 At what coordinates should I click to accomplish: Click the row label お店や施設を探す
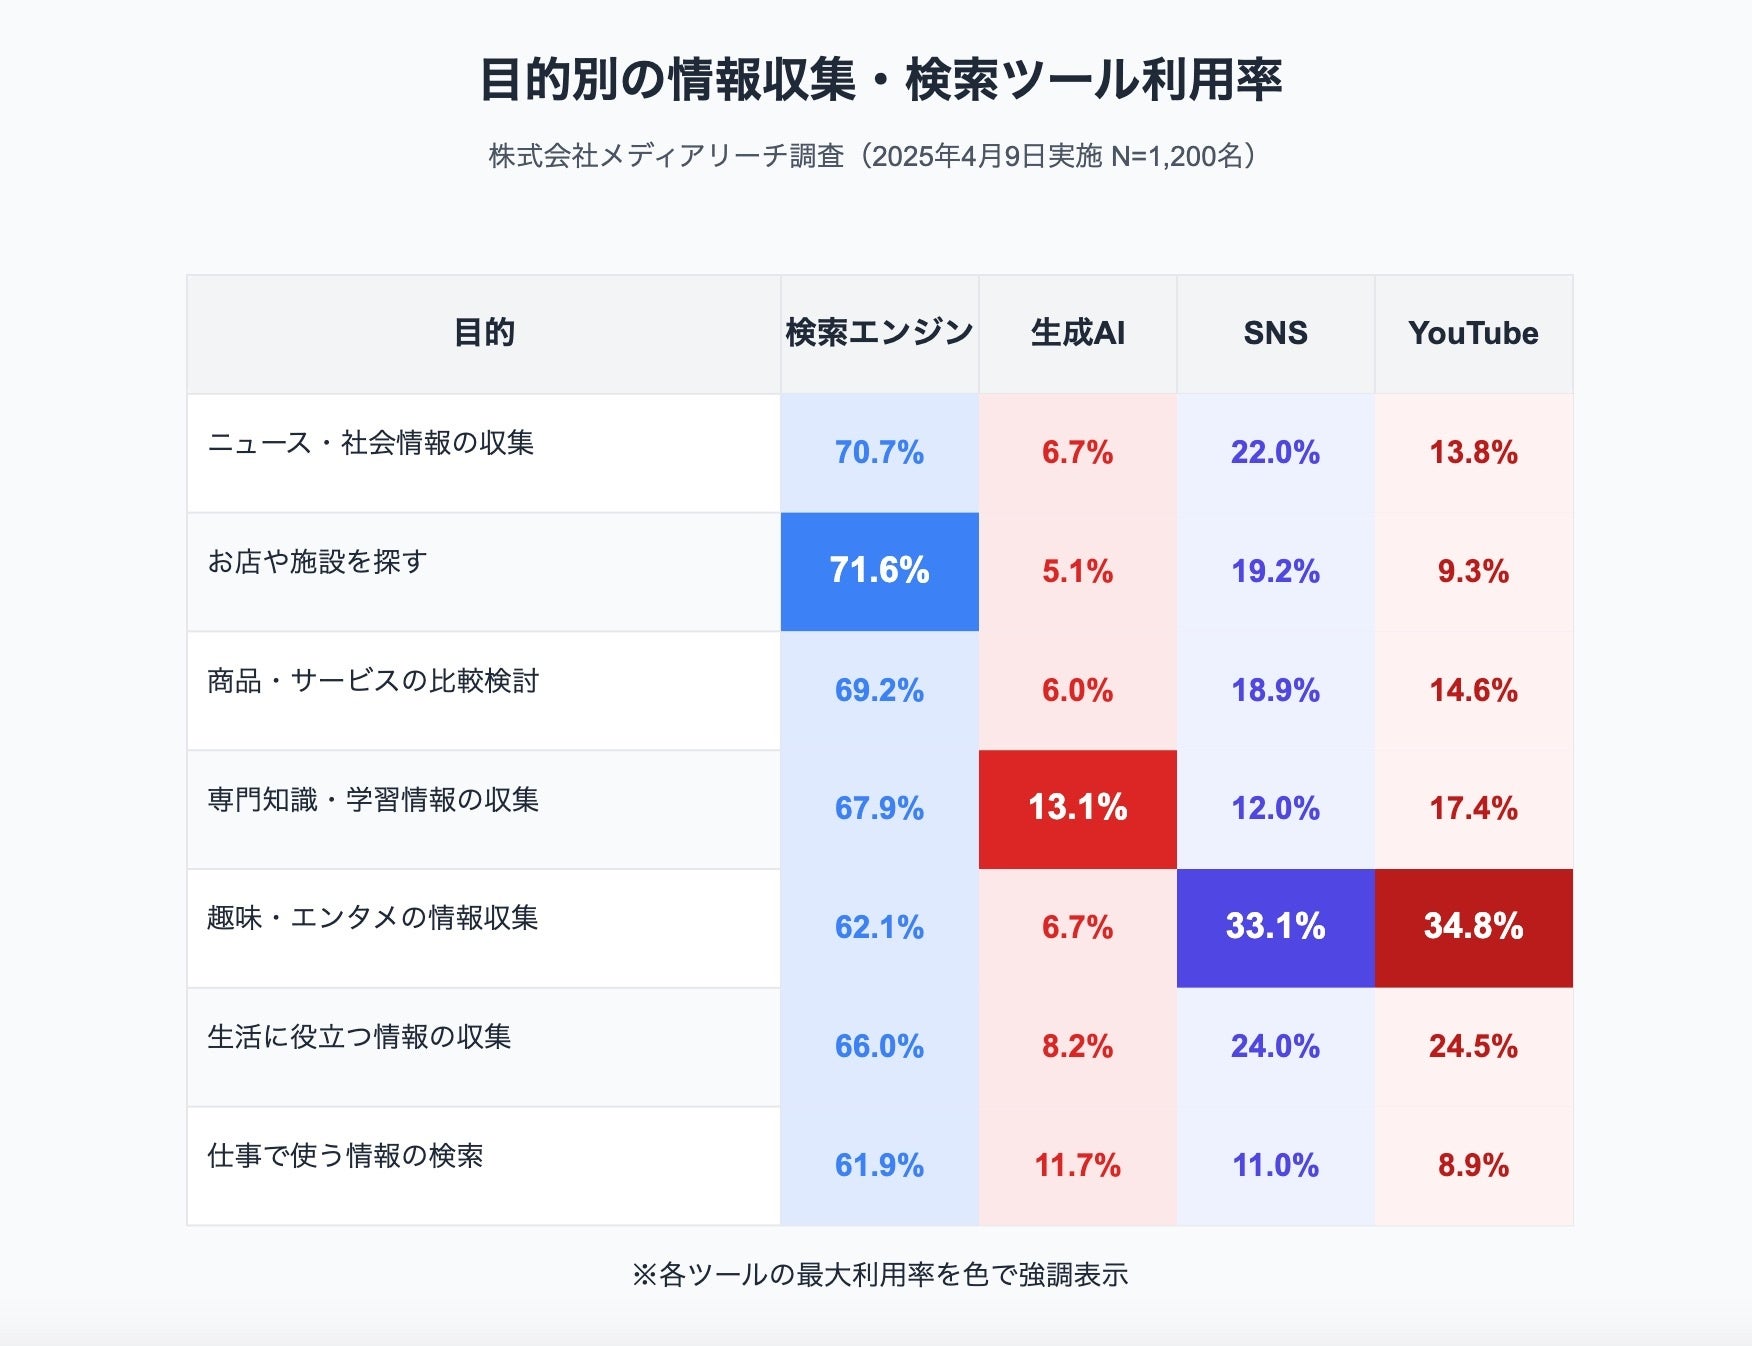317,562
